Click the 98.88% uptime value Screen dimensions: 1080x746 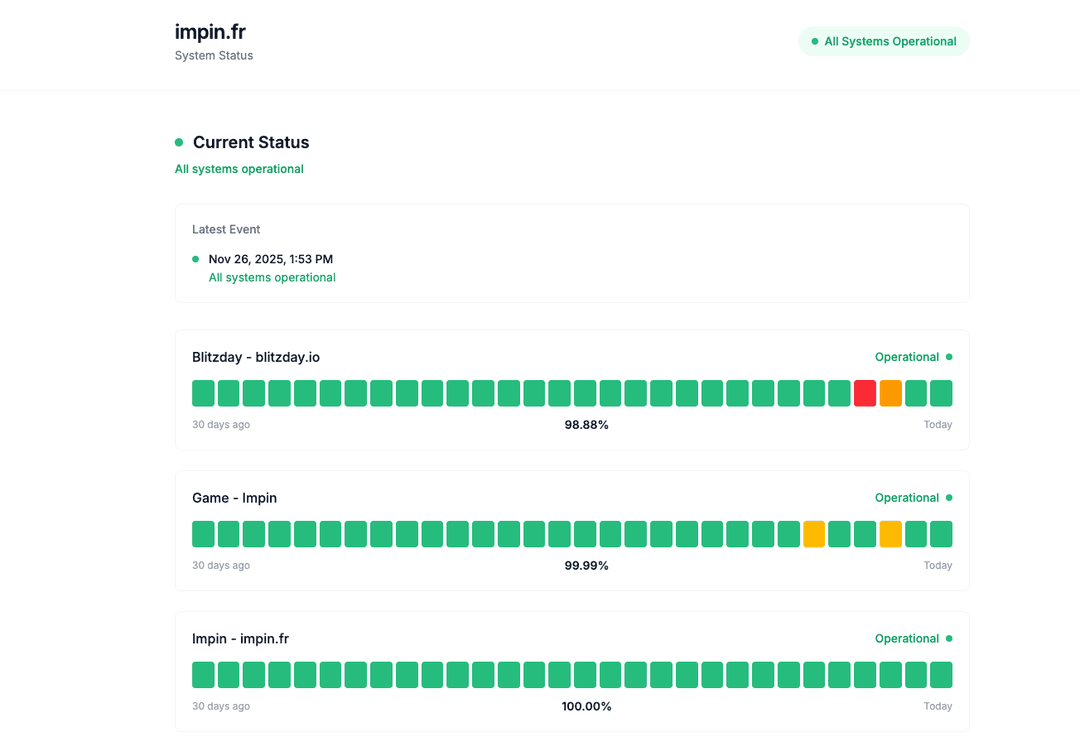point(586,425)
